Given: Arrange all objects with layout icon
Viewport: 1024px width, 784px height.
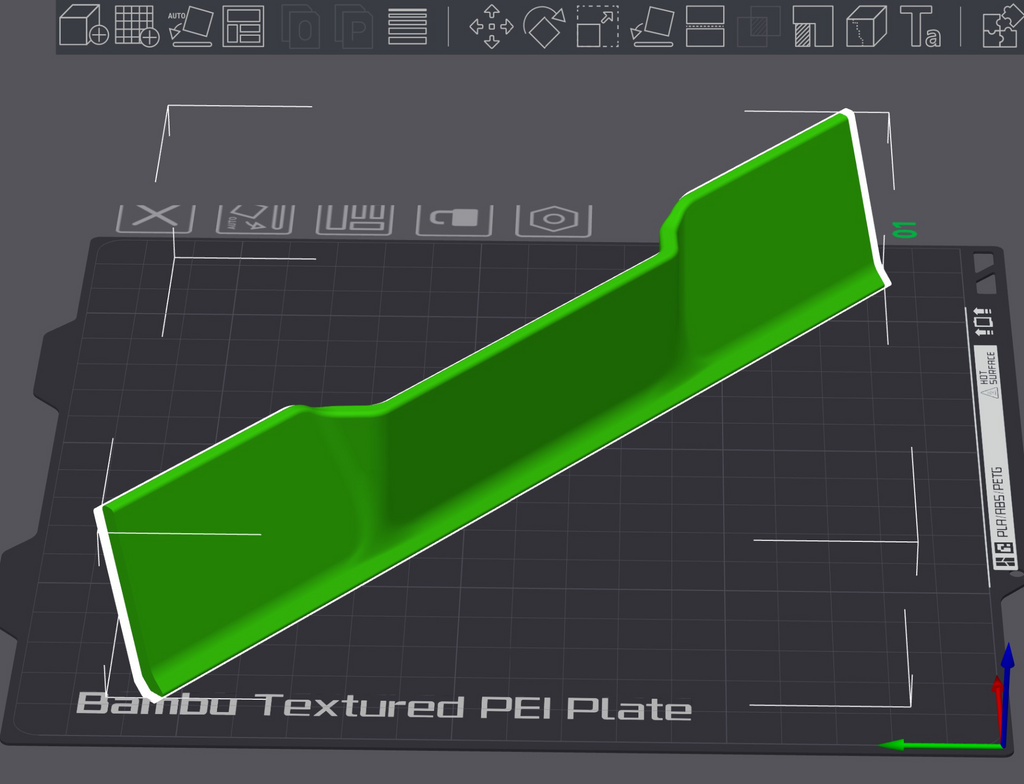Looking at the screenshot, I should 243,26.
